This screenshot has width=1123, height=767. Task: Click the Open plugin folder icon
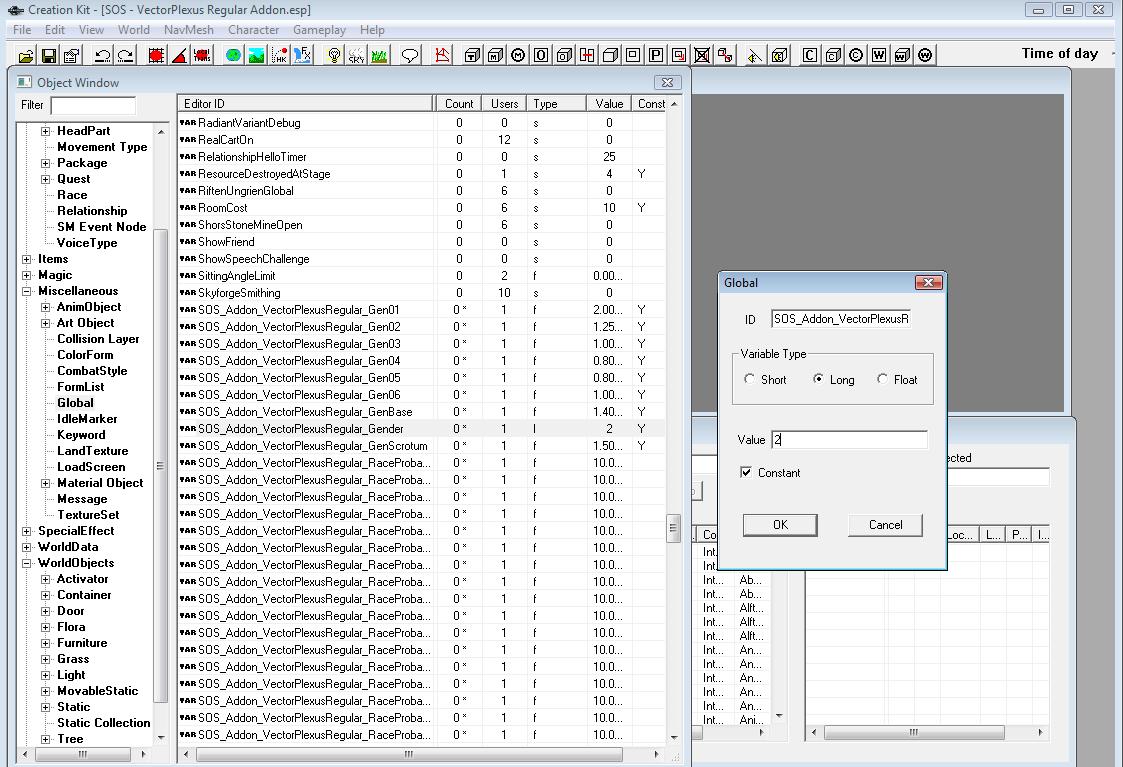(26, 55)
